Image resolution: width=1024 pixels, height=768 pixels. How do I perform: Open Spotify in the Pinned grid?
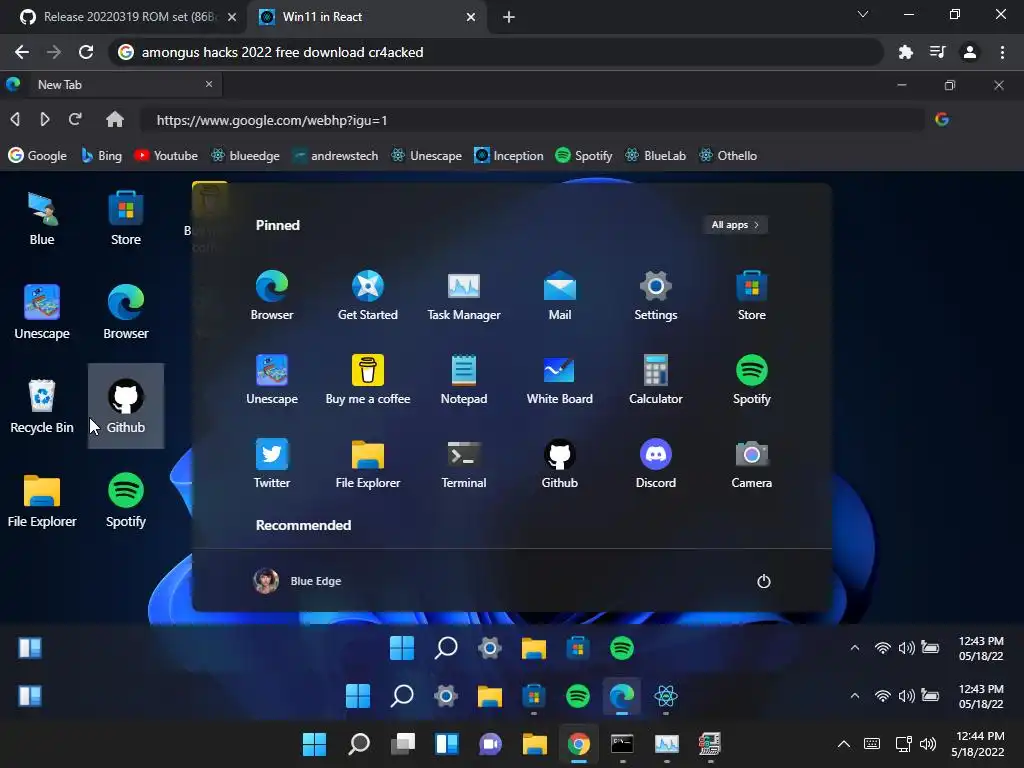click(x=752, y=379)
